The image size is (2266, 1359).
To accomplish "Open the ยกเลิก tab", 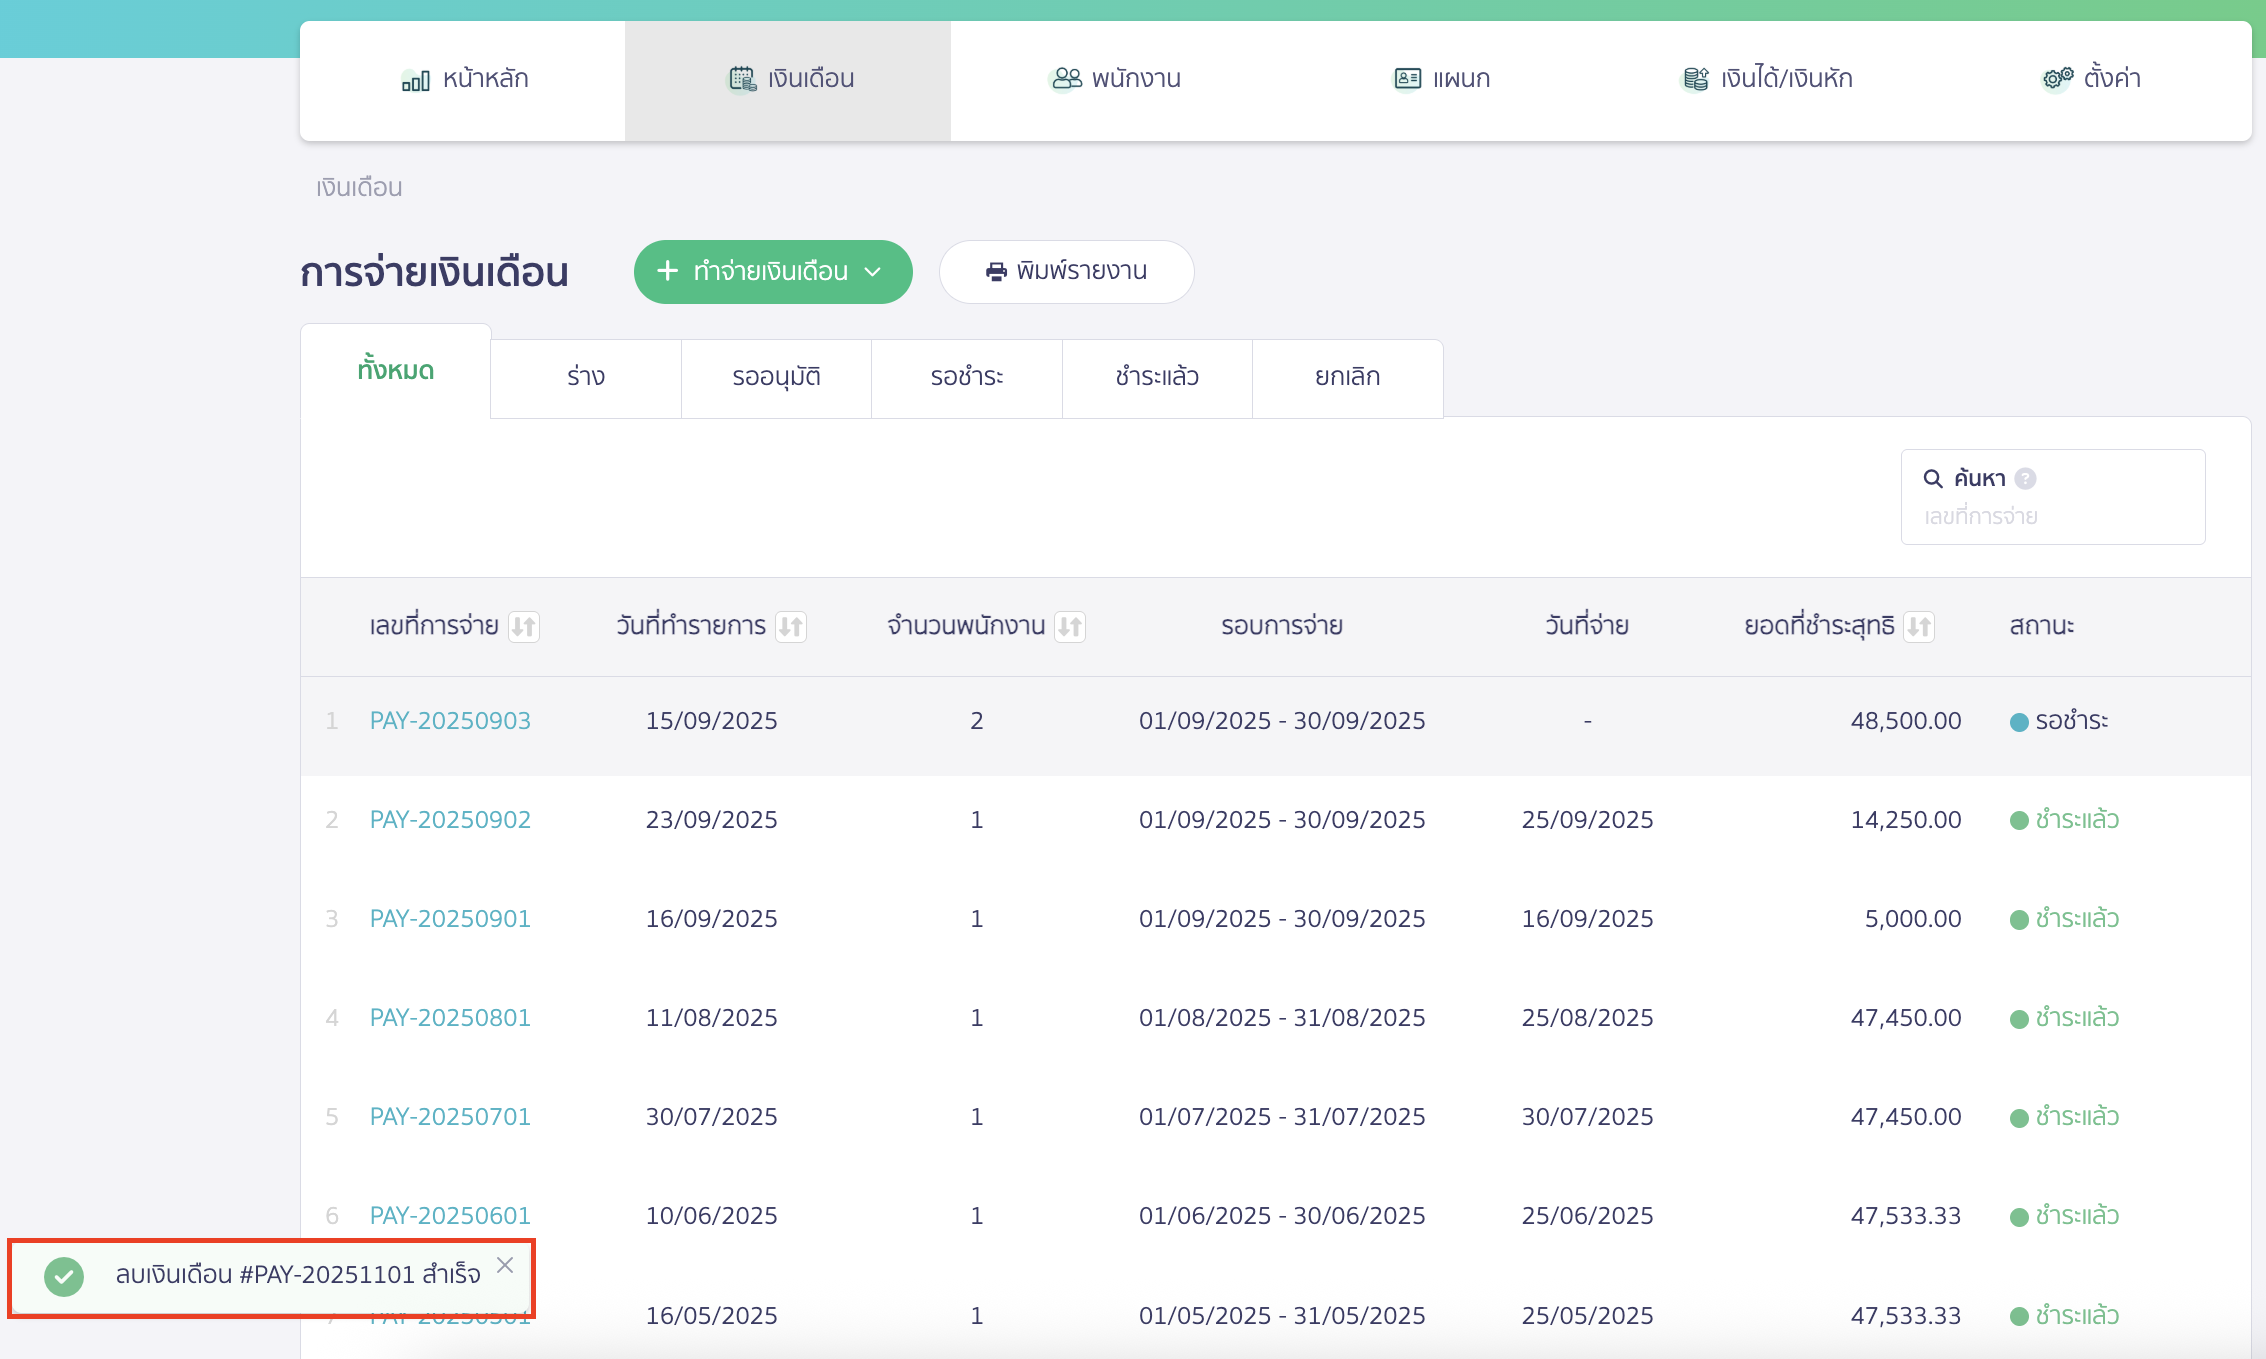I will point(1347,378).
